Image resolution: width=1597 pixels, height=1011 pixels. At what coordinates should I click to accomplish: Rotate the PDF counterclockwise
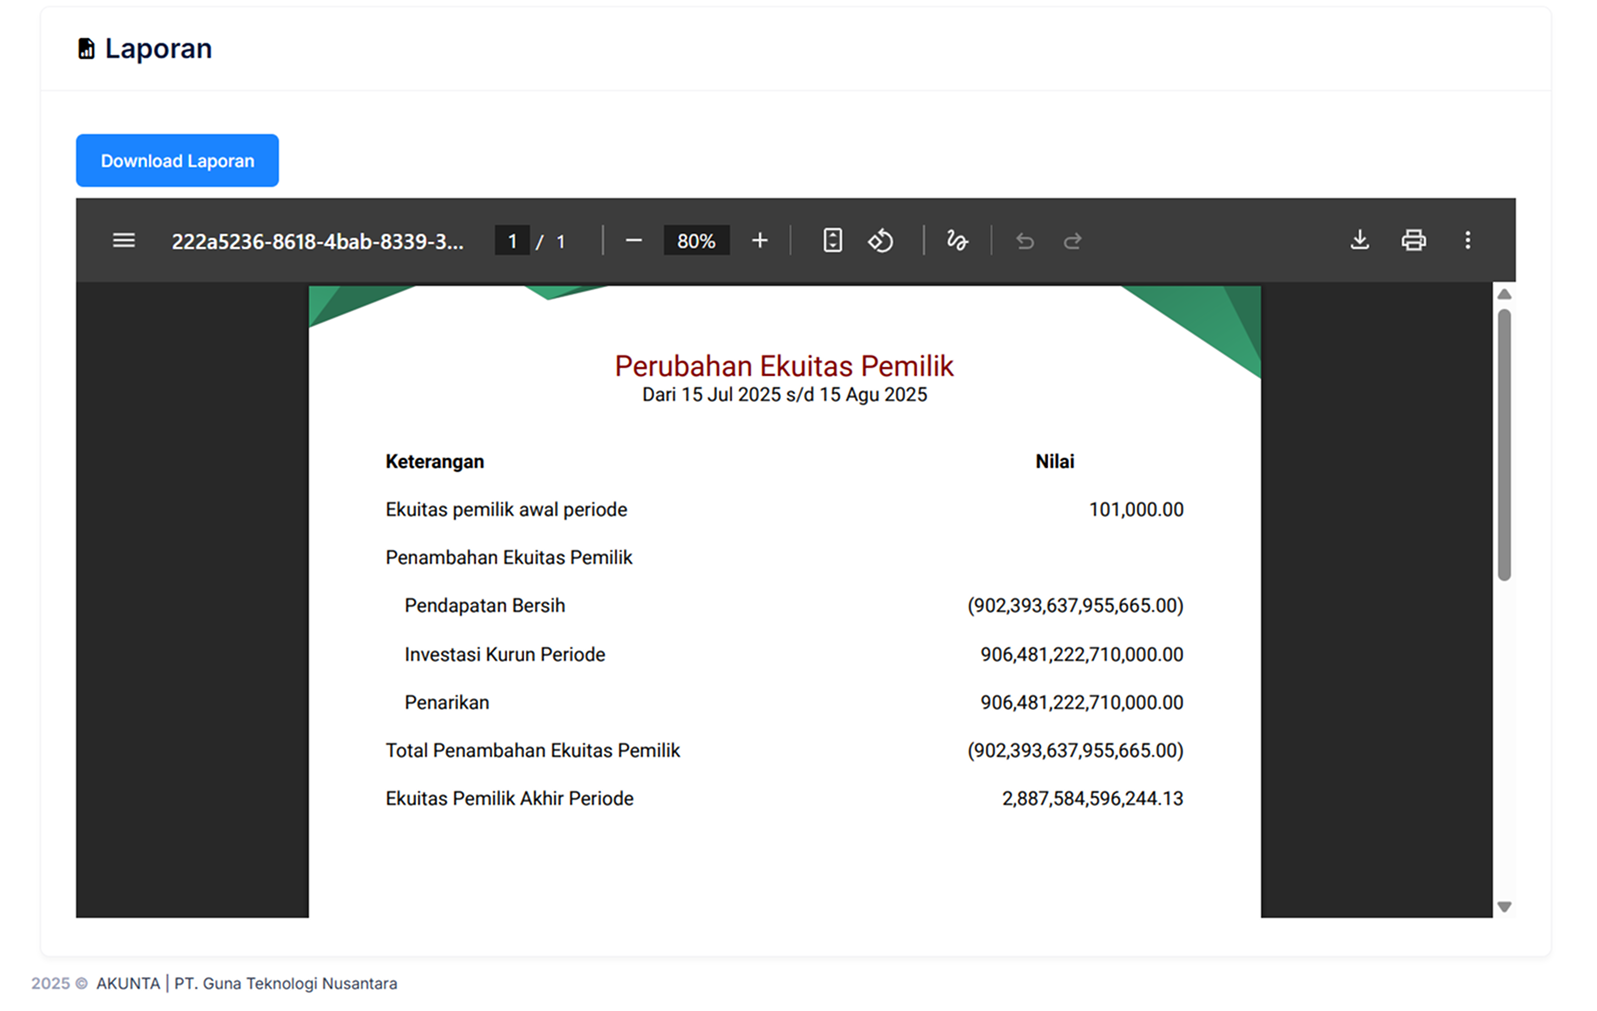(x=880, y=241)
